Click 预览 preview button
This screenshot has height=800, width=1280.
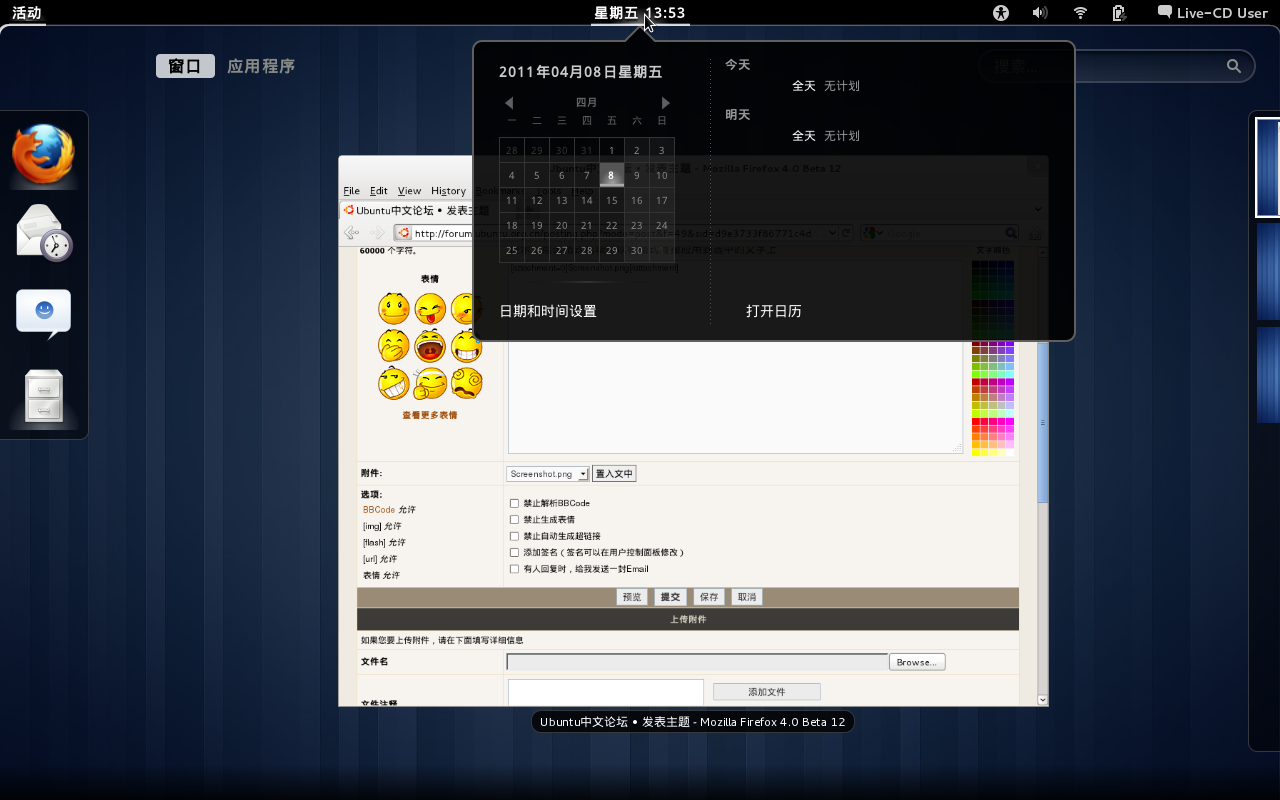point(632,597)
